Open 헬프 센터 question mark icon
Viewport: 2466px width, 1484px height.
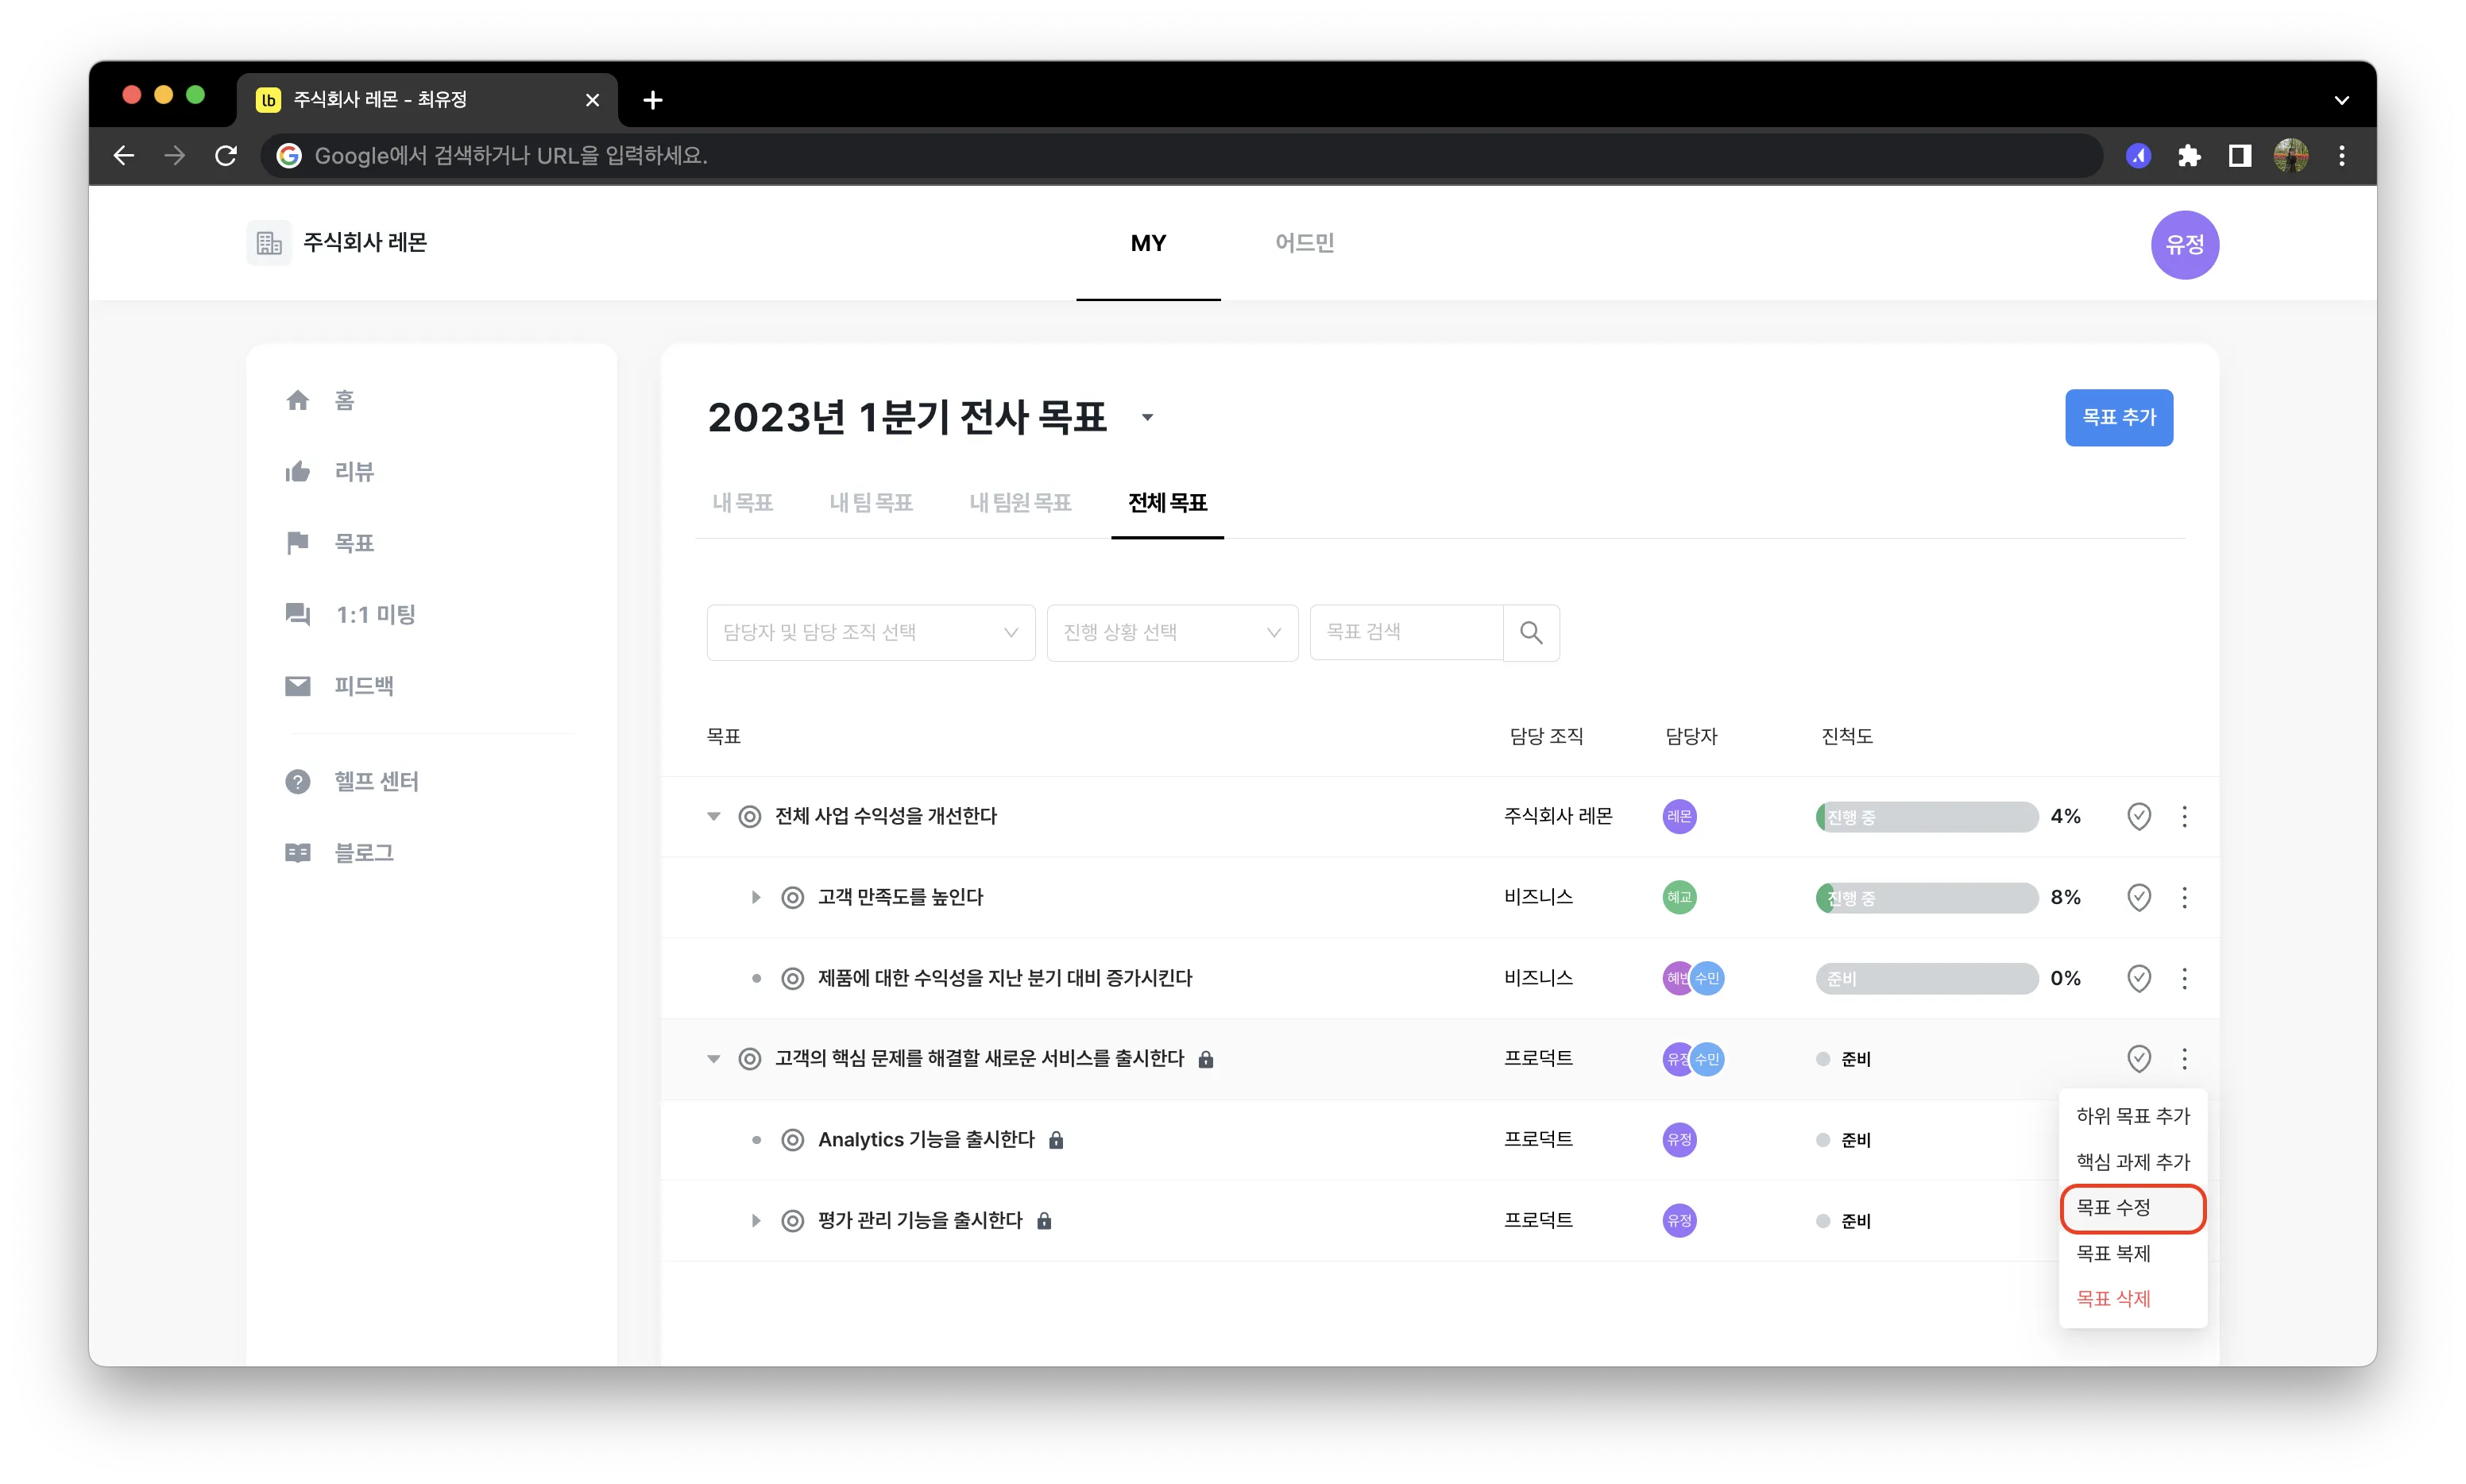[x=297, y=781]
